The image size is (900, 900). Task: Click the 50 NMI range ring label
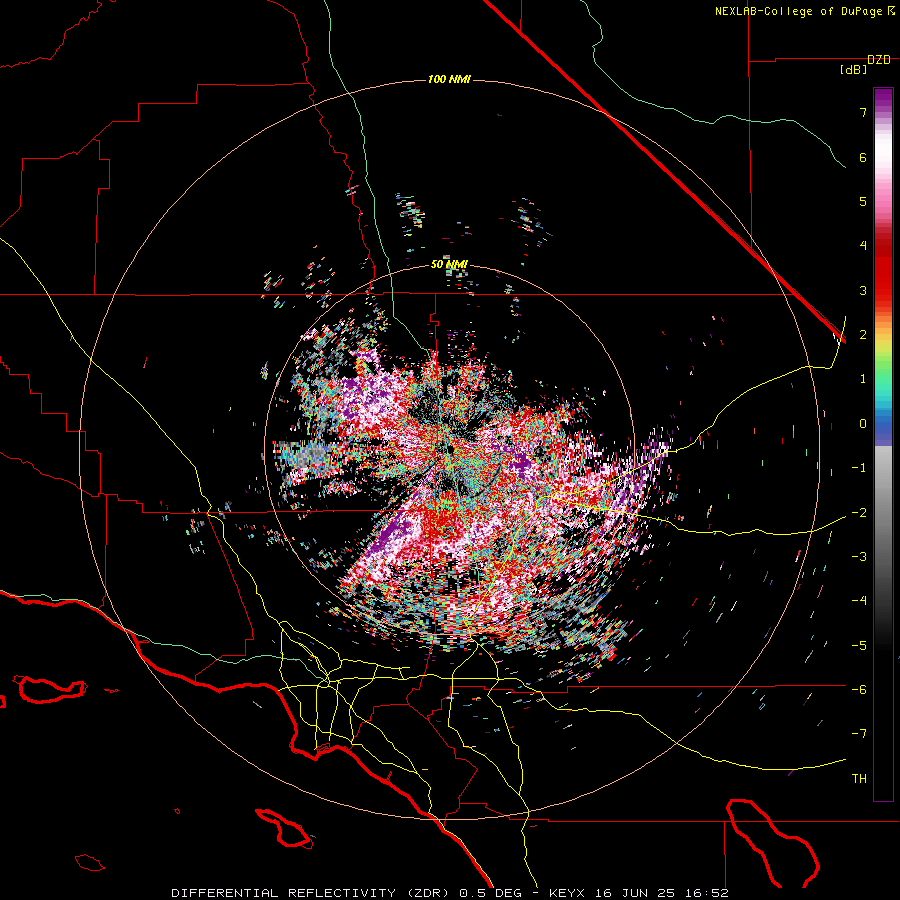click(449, 264)
